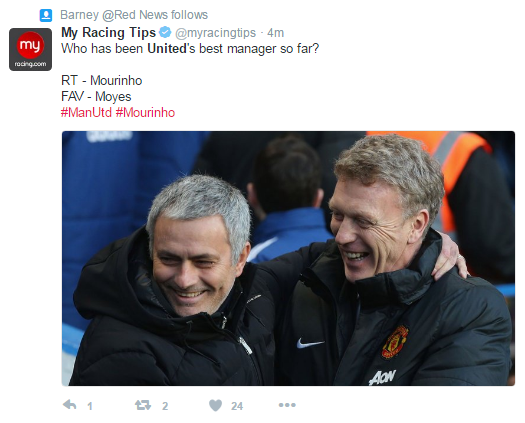Click the tweet text RT - Mourinho

point(102,81)
